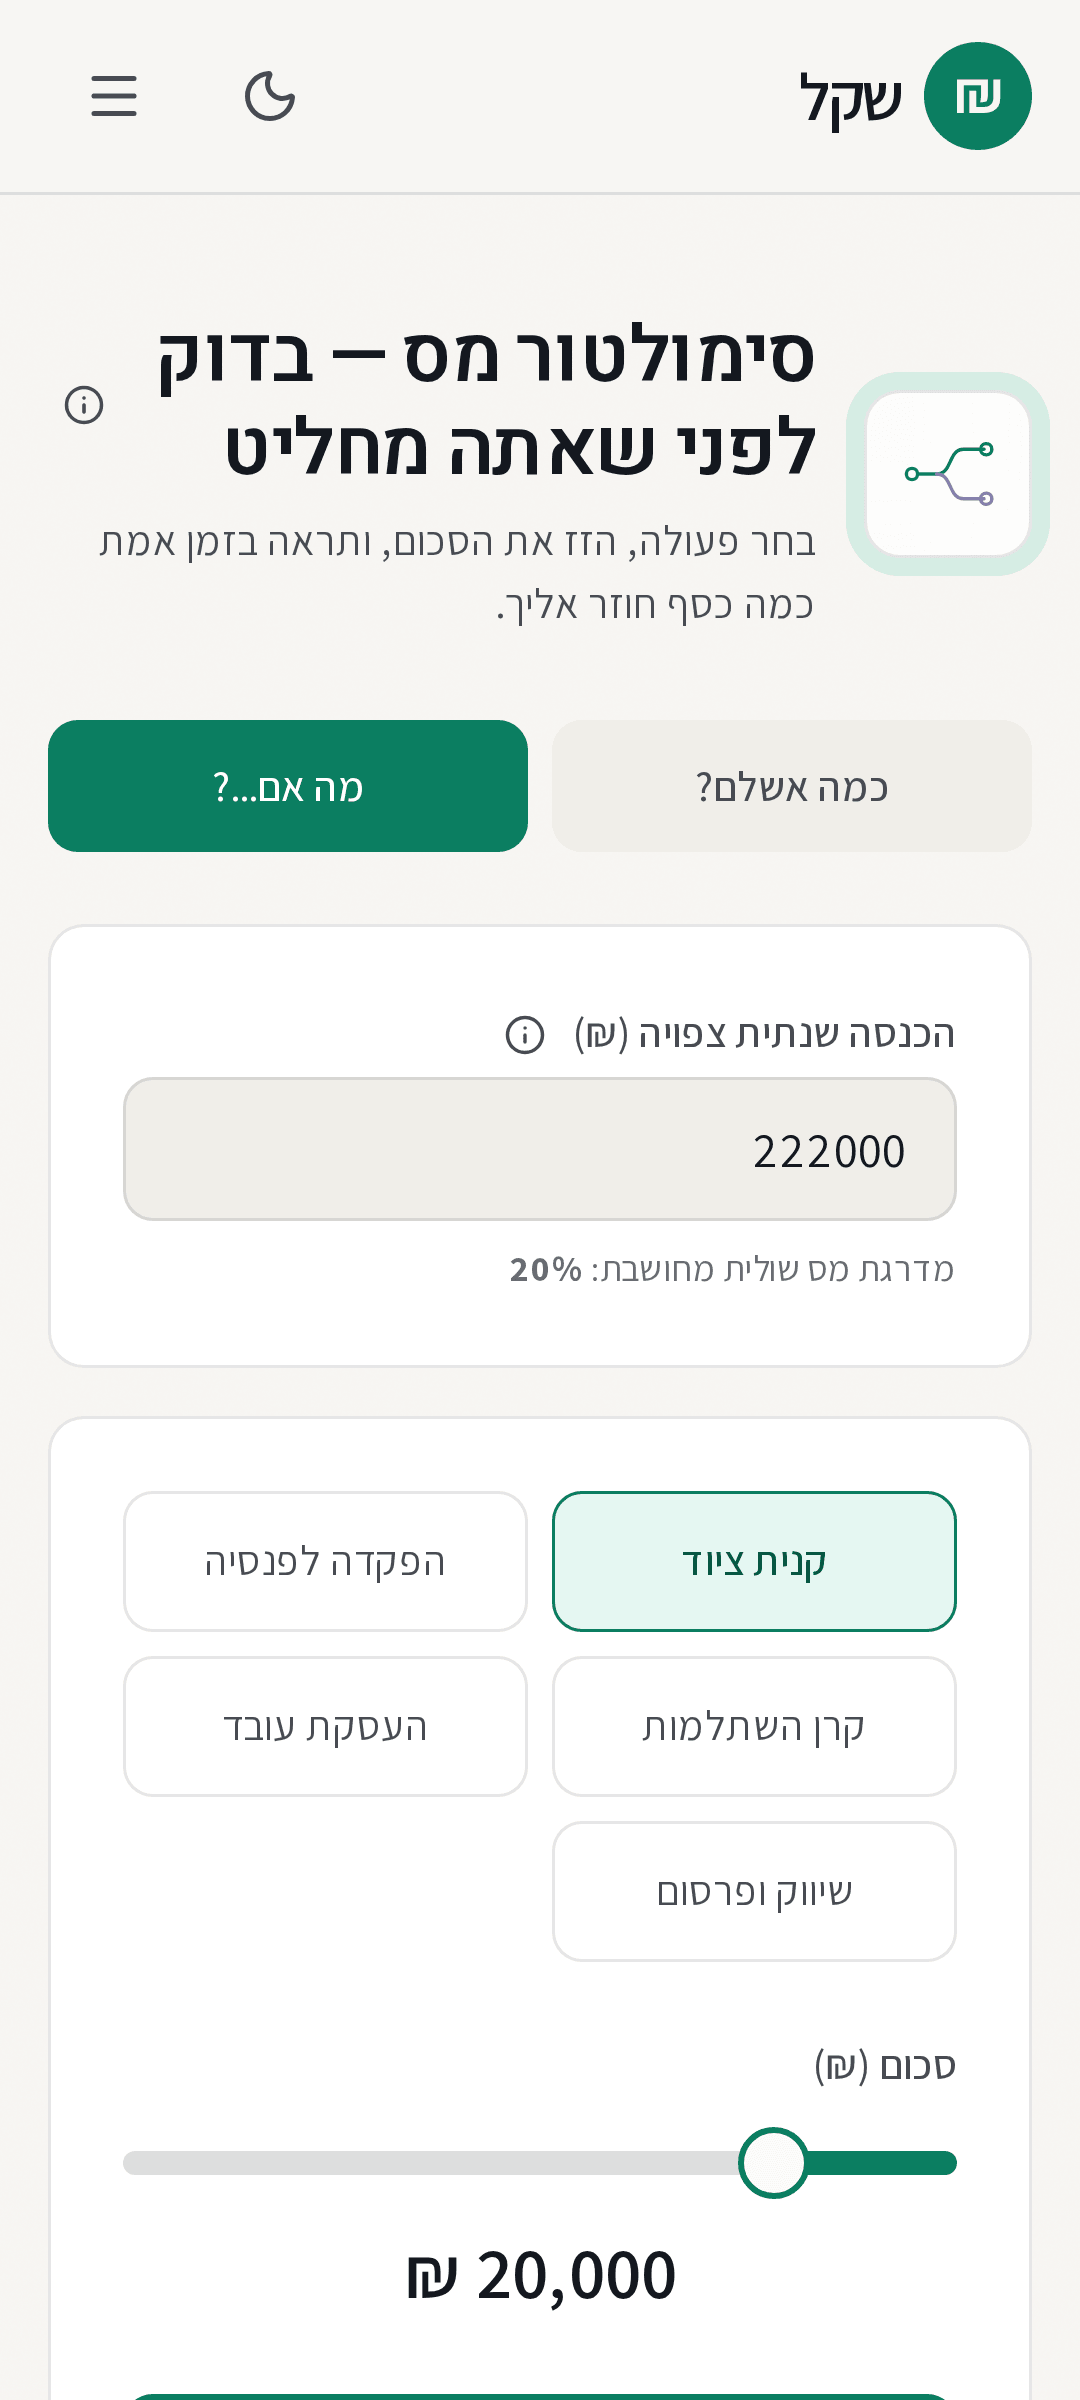Open the hamburger menu
The image size is (1080, 2400).
pos(114,96)
